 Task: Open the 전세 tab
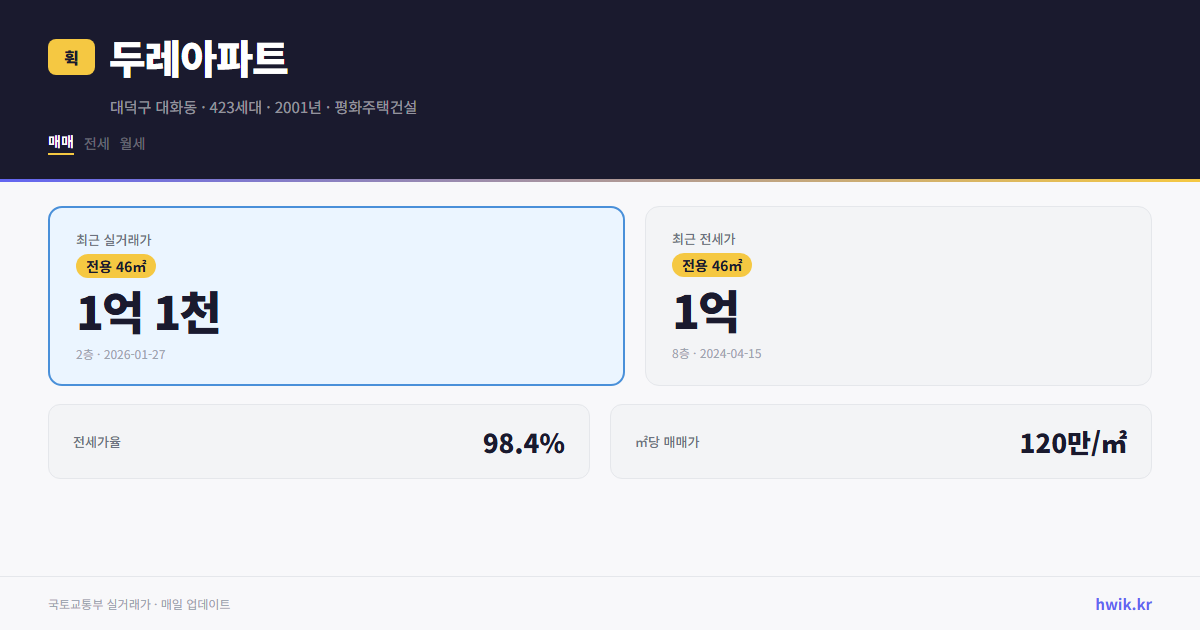(x=95, y=143)
